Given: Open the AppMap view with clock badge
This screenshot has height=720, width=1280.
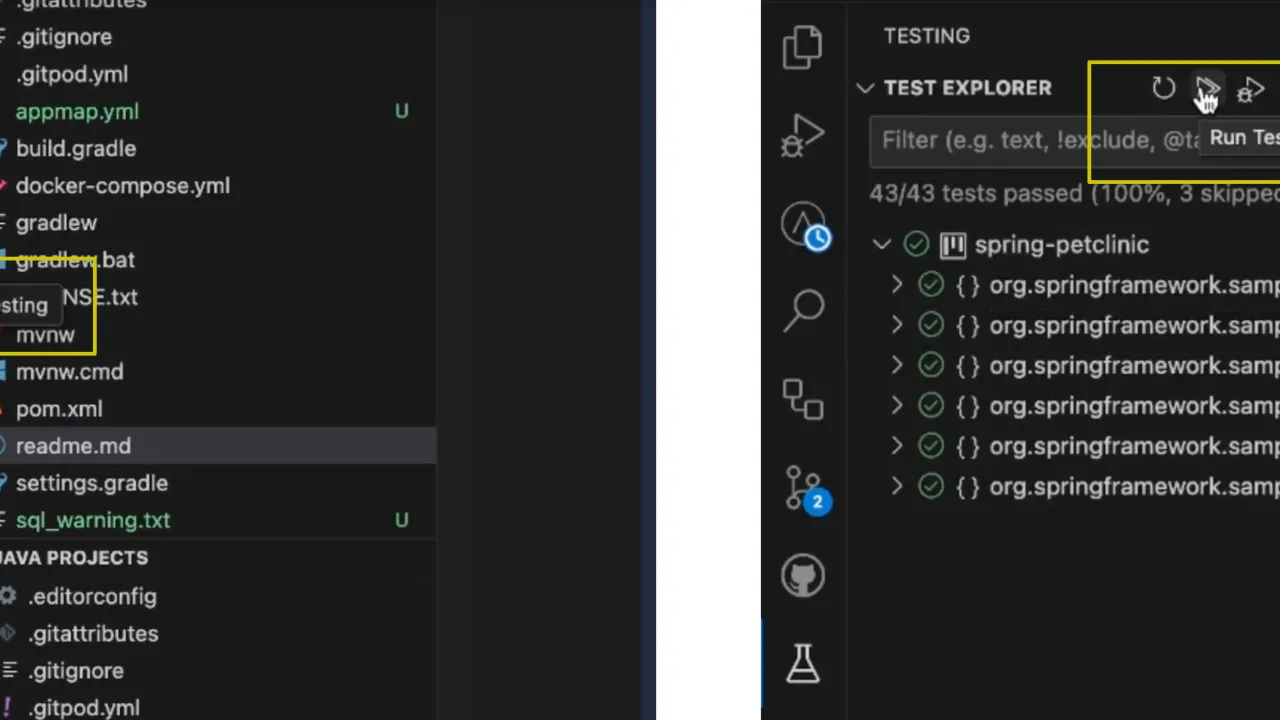Looking at the screenshot, I should [x=805, y=225].
